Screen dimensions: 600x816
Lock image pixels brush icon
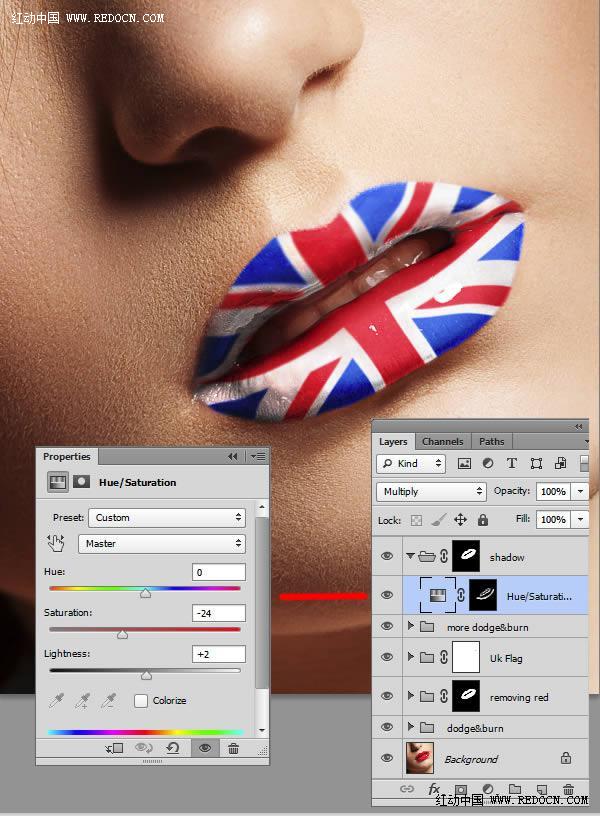click(439, 520)
